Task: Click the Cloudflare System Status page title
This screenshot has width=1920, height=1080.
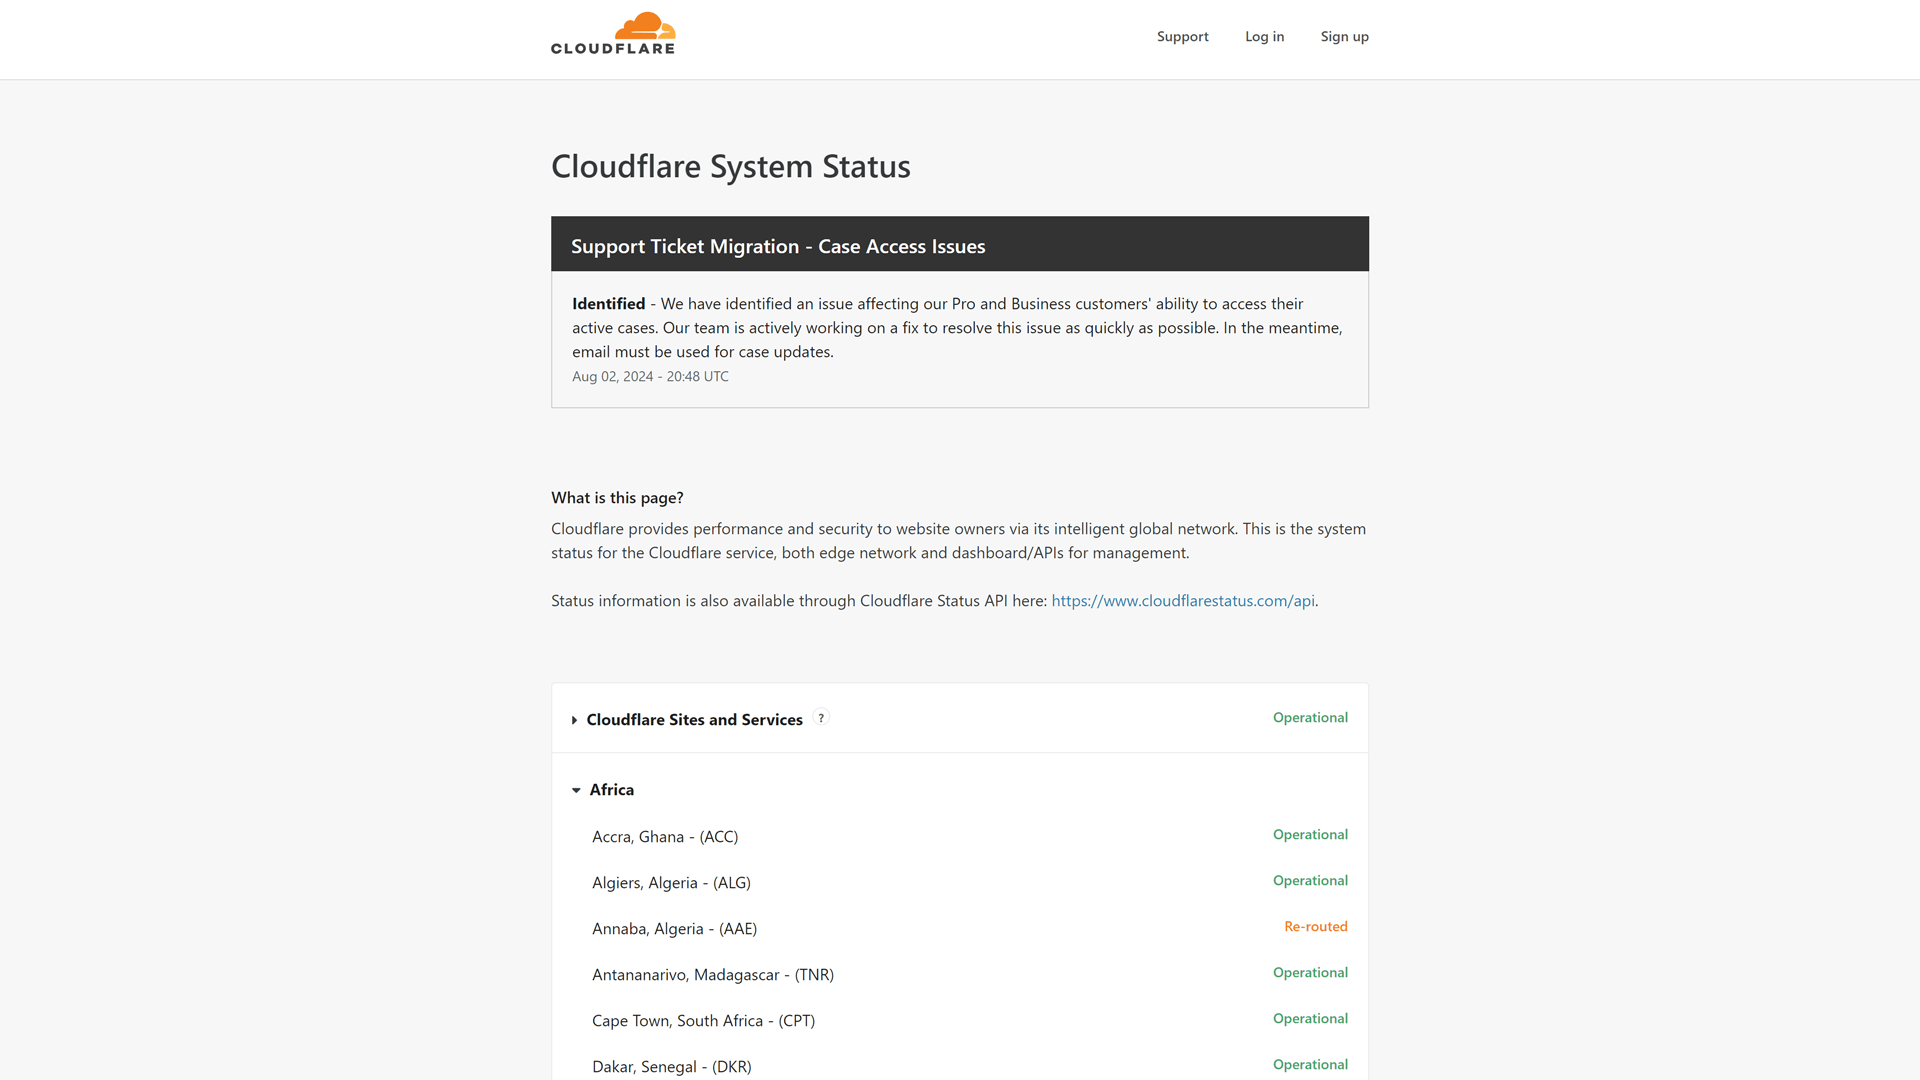Action: [x=730, y=166]
